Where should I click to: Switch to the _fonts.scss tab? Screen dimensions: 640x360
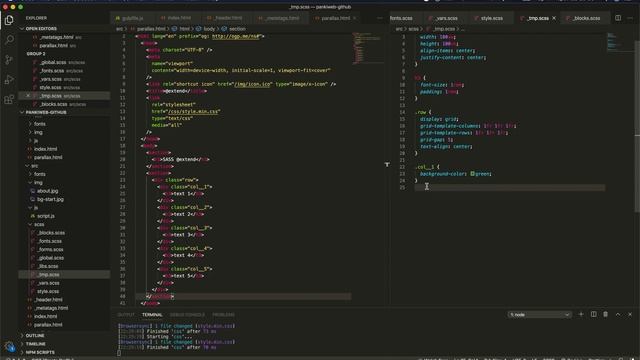[x=401, y=18]
